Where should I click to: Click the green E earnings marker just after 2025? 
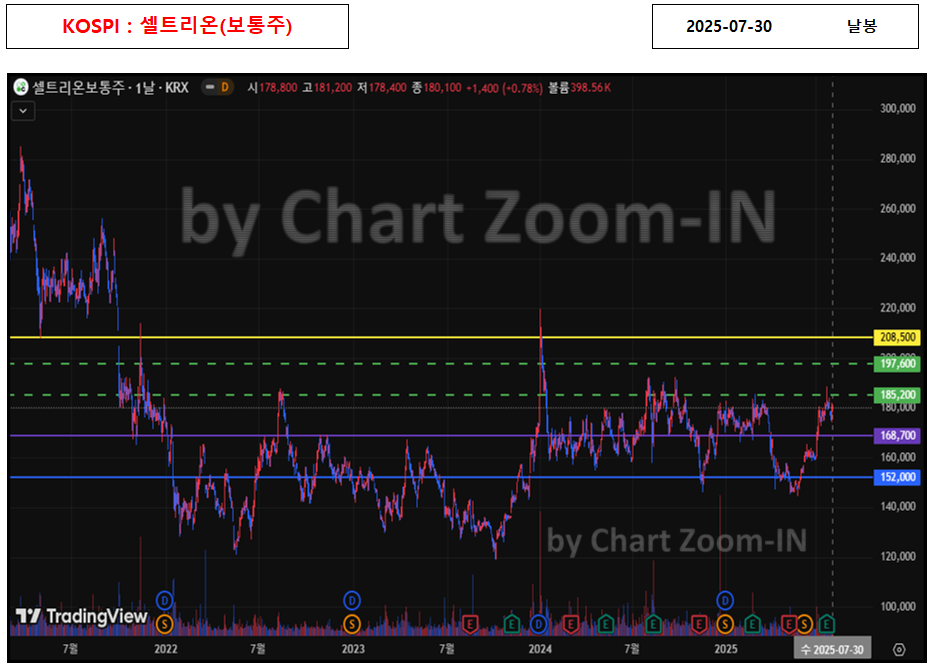coord(752,624)
